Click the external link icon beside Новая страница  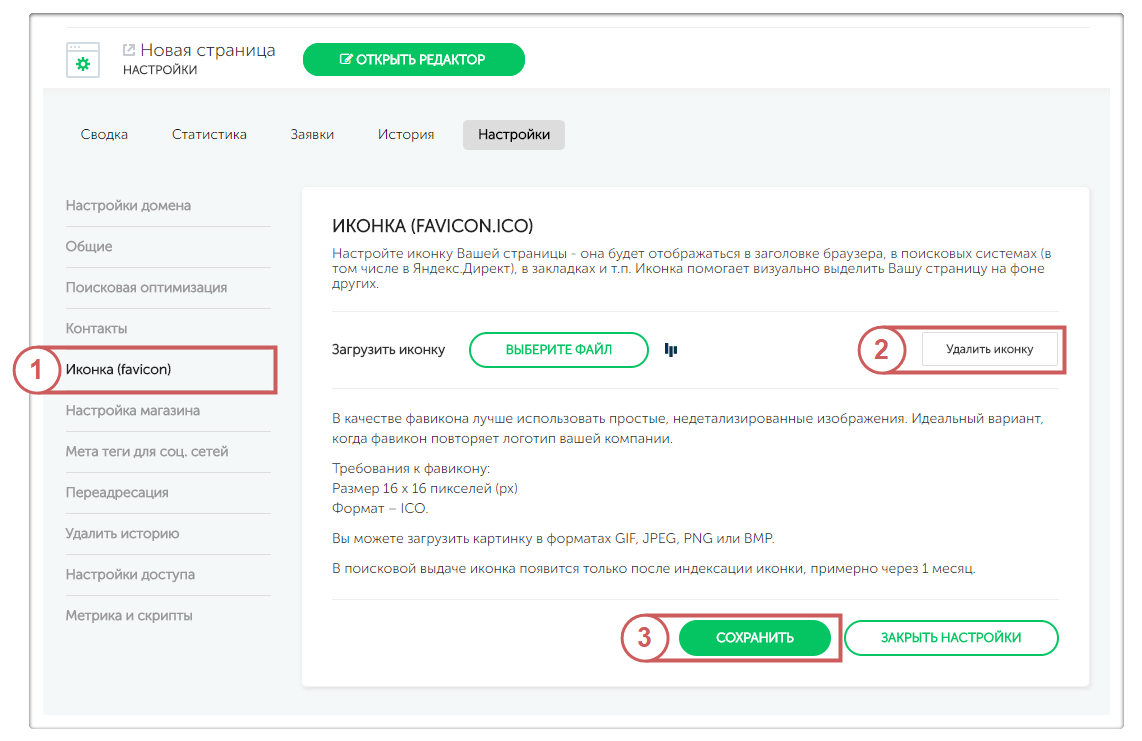128,50
